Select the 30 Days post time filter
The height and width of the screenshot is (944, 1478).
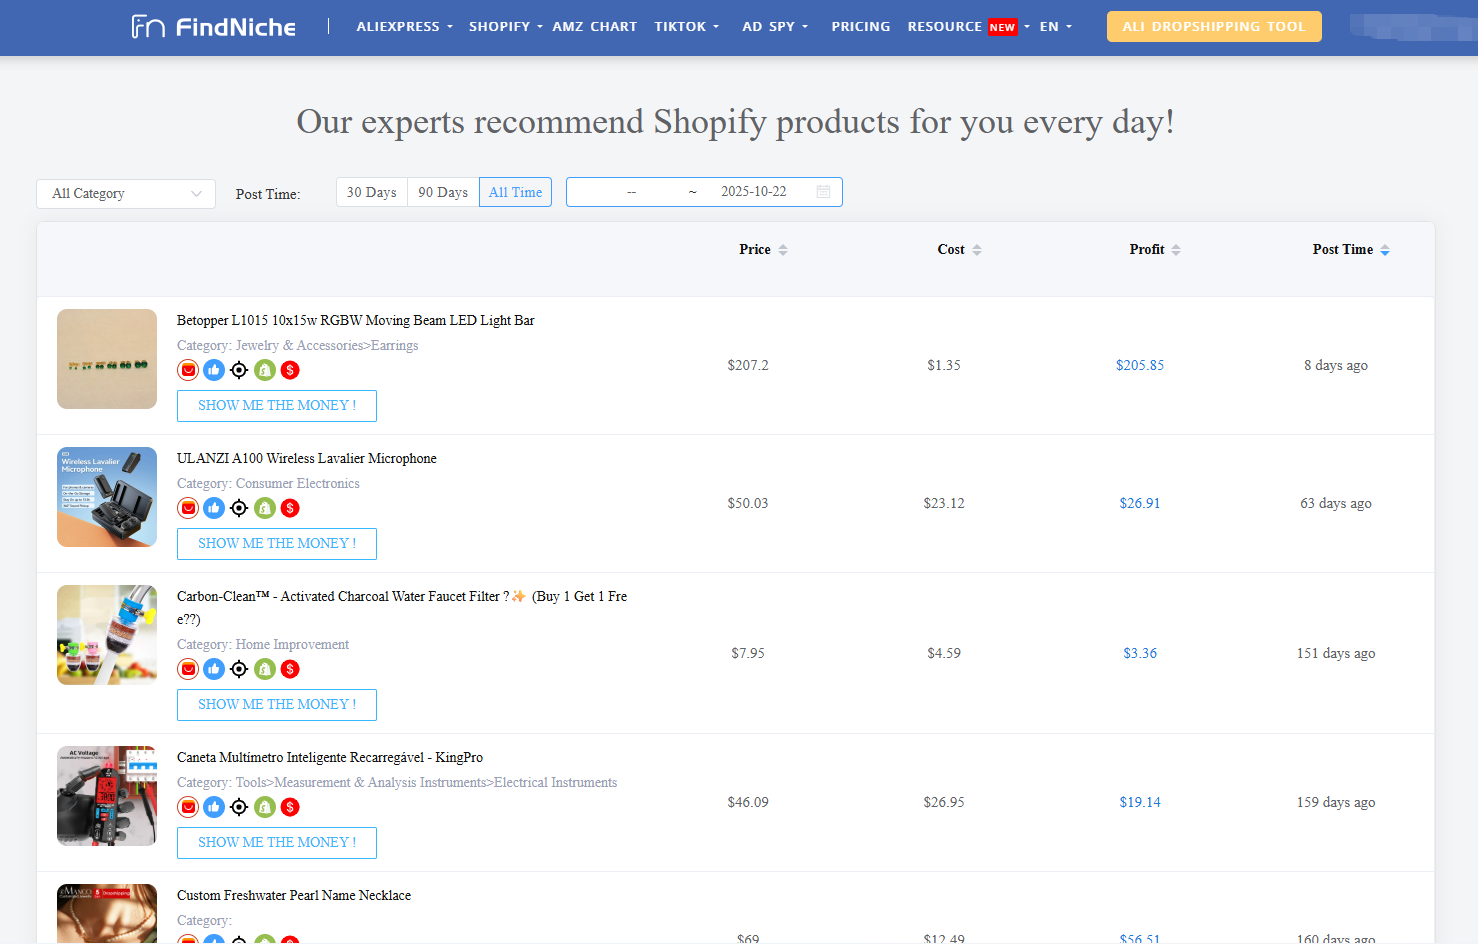372,192
